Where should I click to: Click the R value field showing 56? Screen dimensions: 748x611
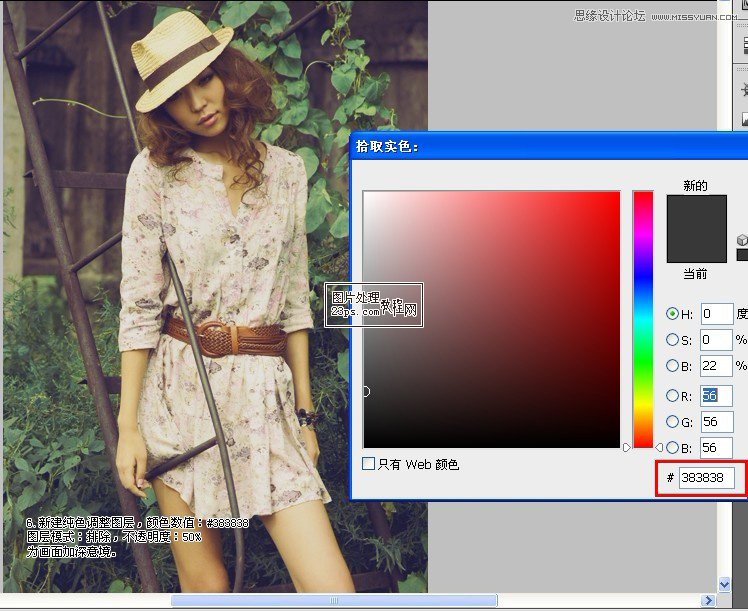pyautogui.click(x=717, y=396)
